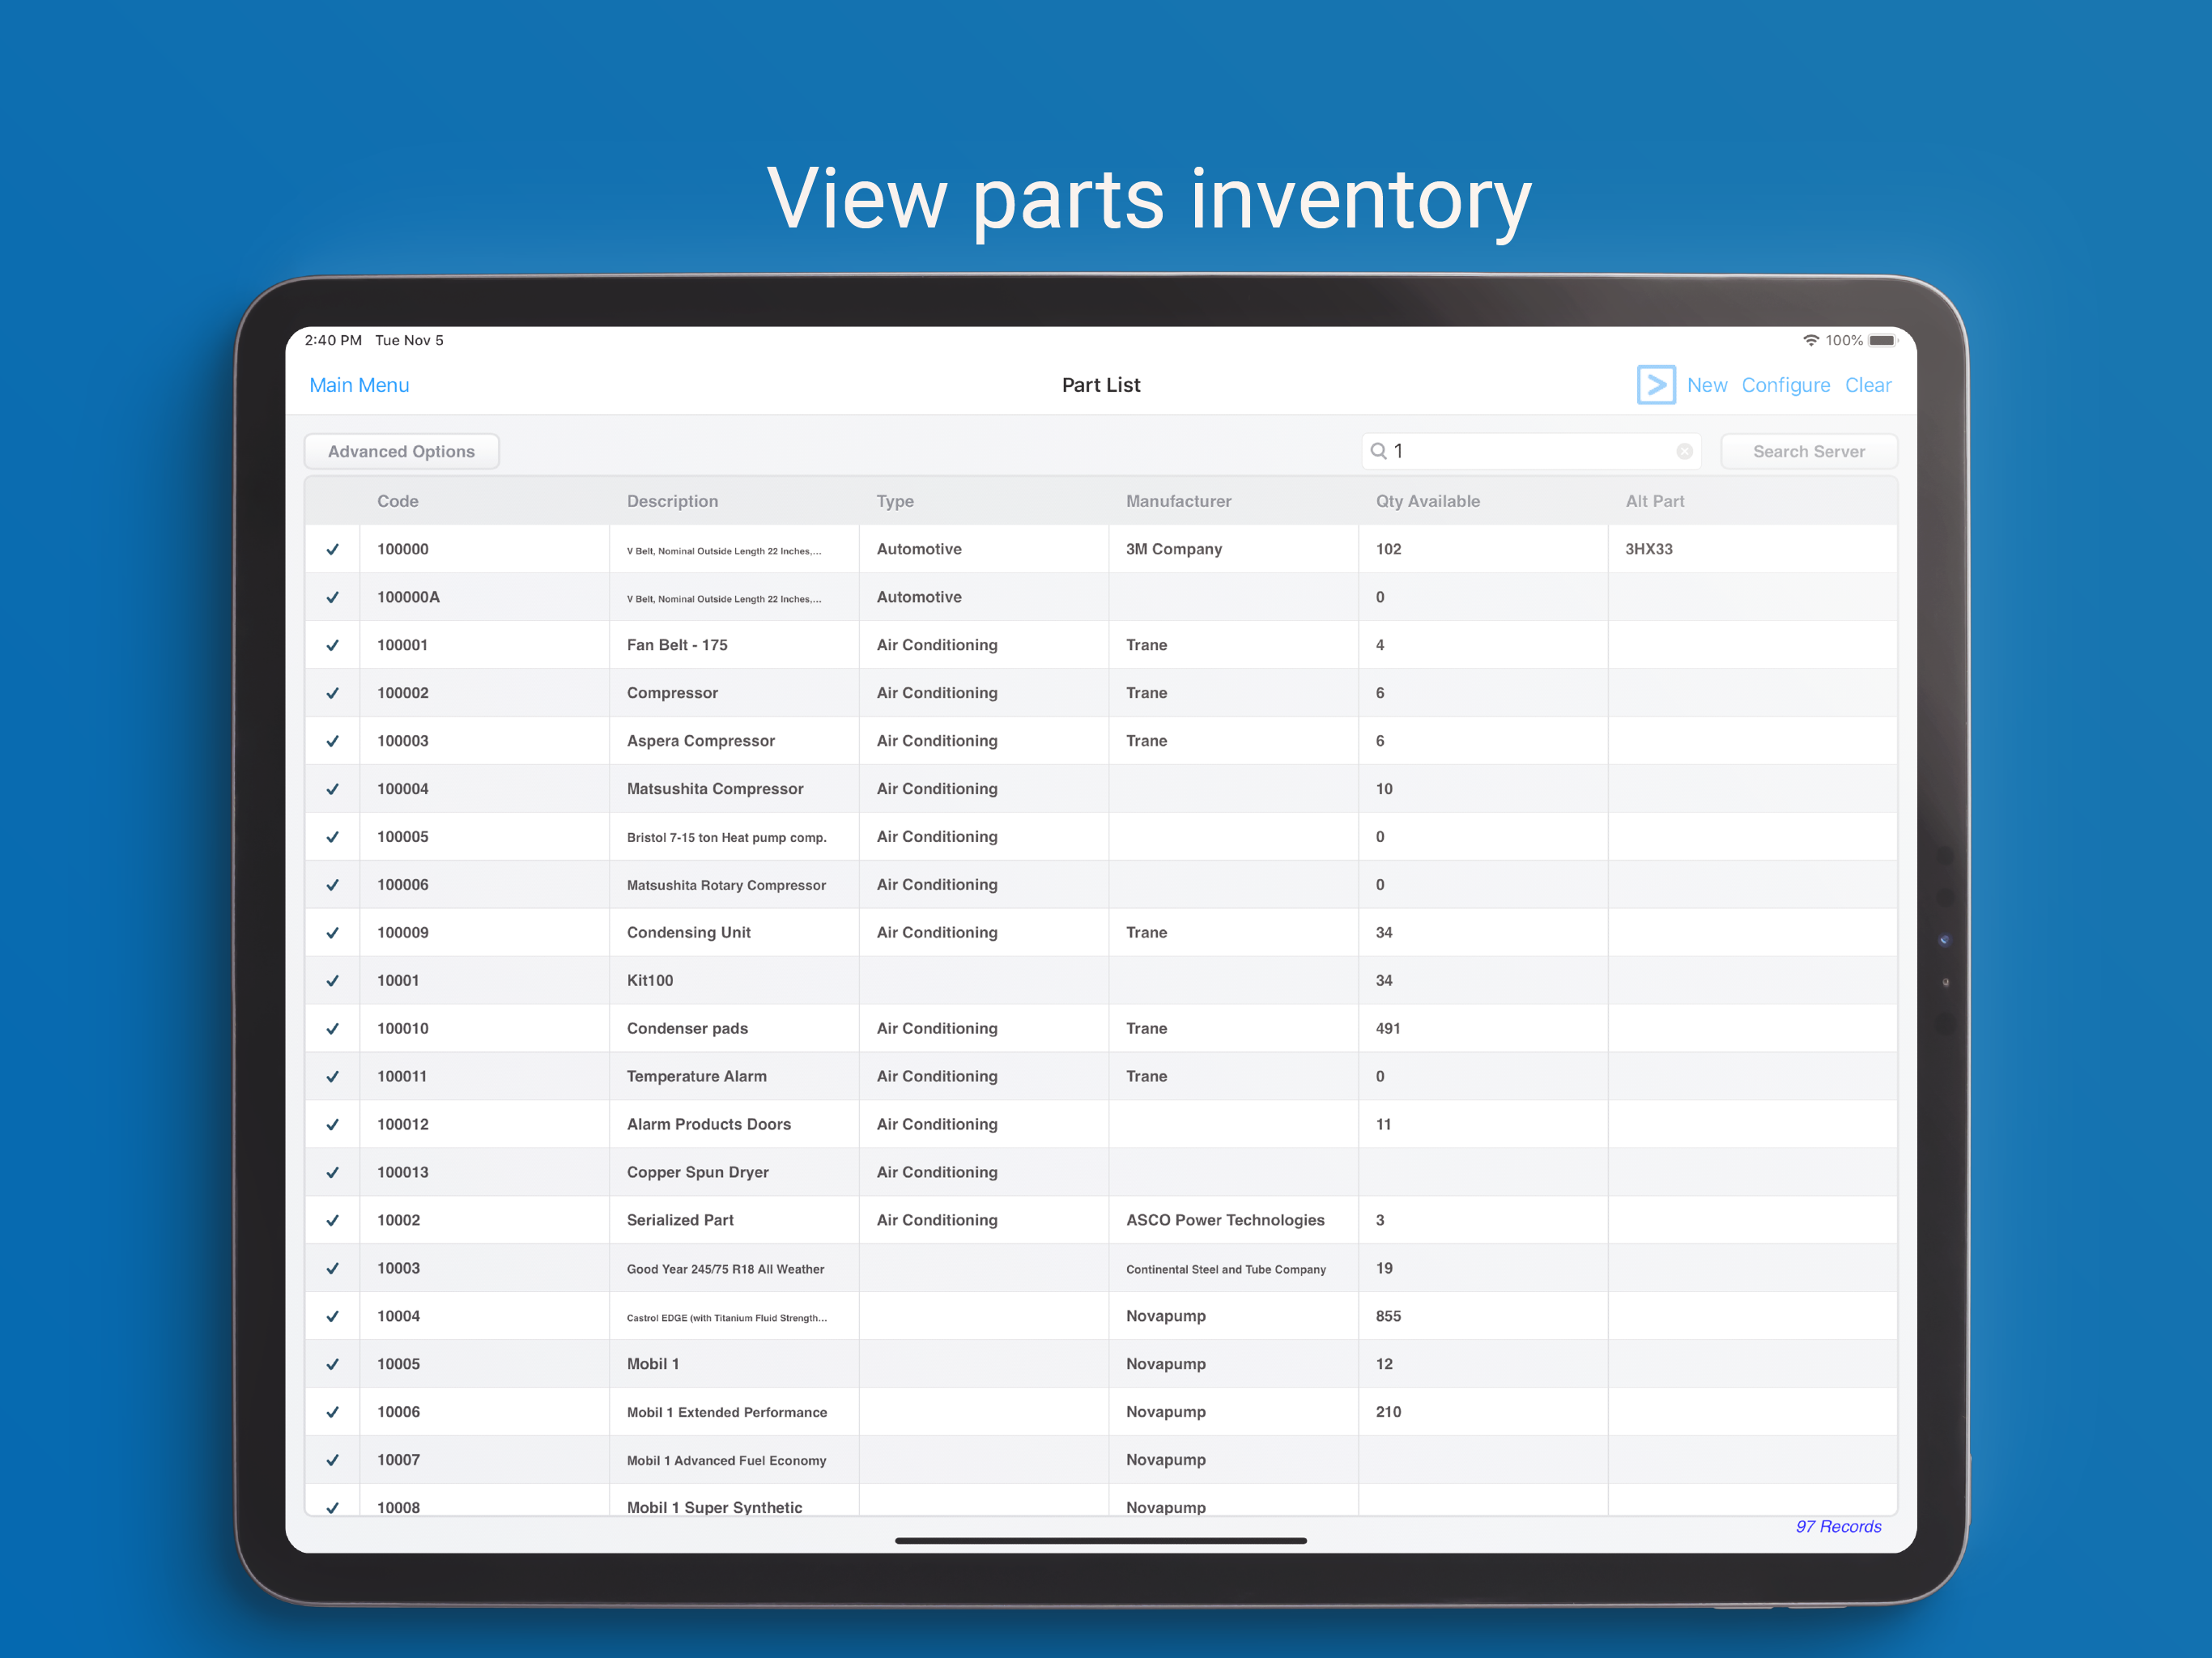
Task: Sort by the Manufacturer column header
Action: pos(1178,501)
